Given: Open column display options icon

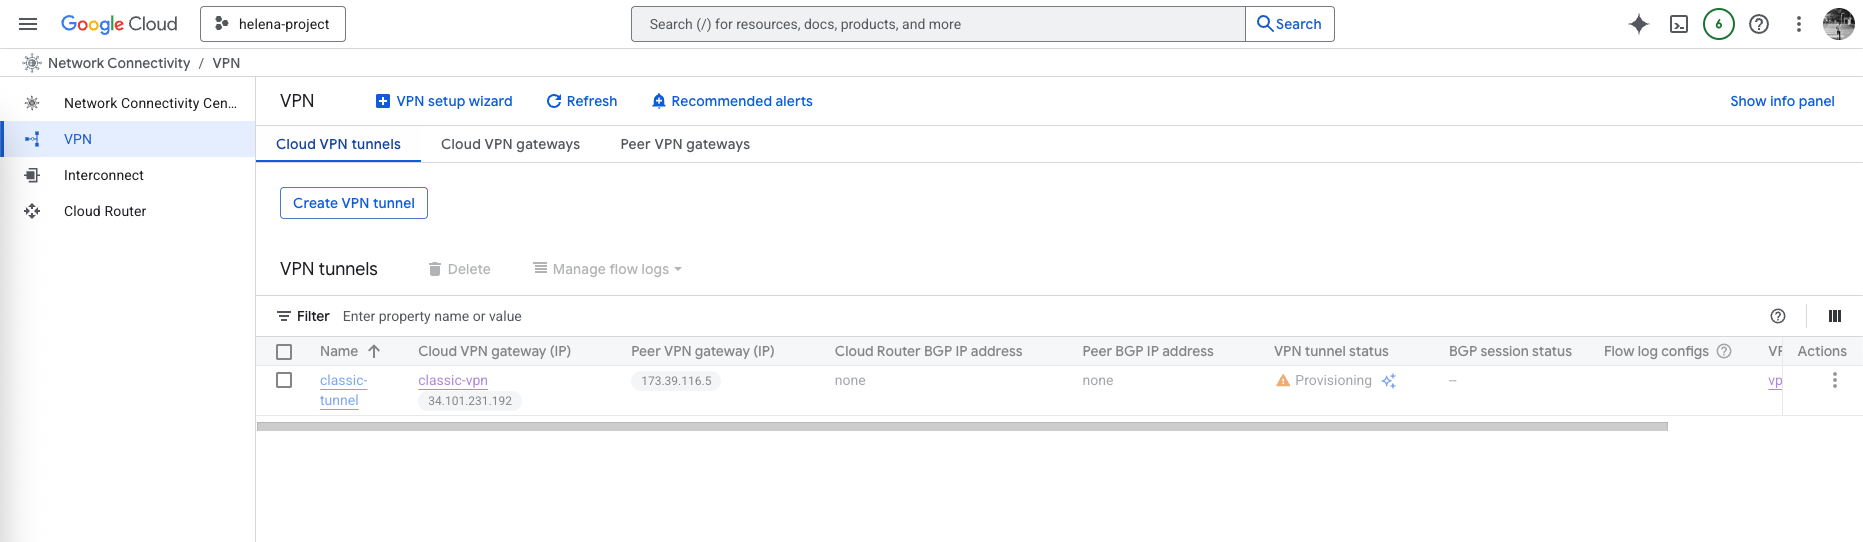Looking at the screenshot, I should [x=1834, y=316].
